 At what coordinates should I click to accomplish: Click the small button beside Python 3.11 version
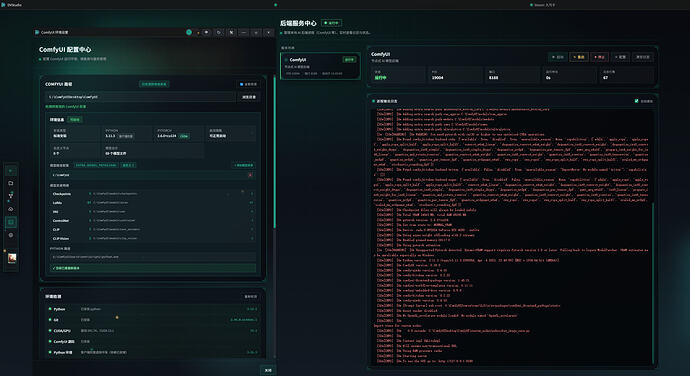pos(126,136)
